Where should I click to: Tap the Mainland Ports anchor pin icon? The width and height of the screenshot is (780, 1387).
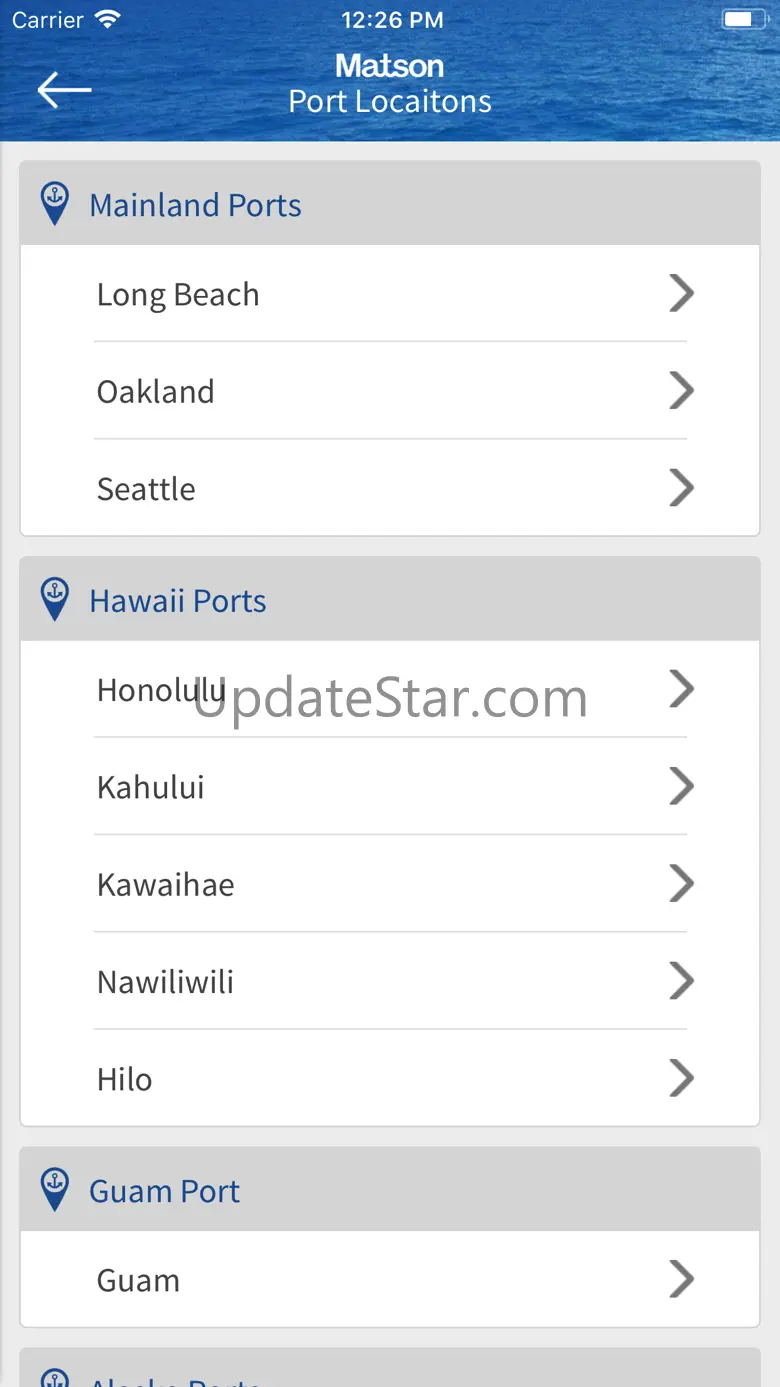coord(54,204)
